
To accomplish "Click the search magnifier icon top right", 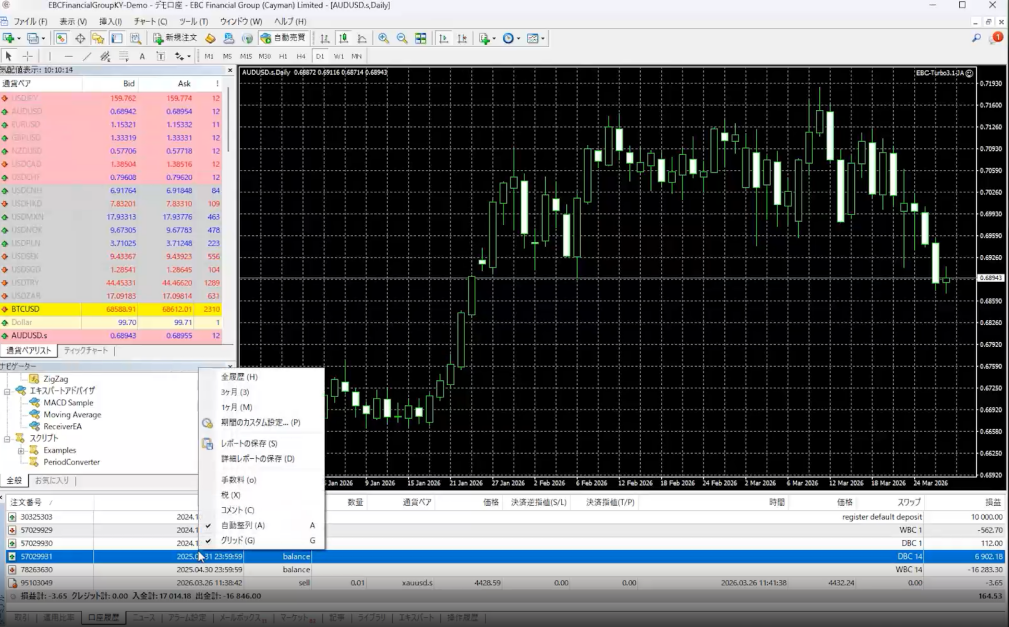I will 976,39.
